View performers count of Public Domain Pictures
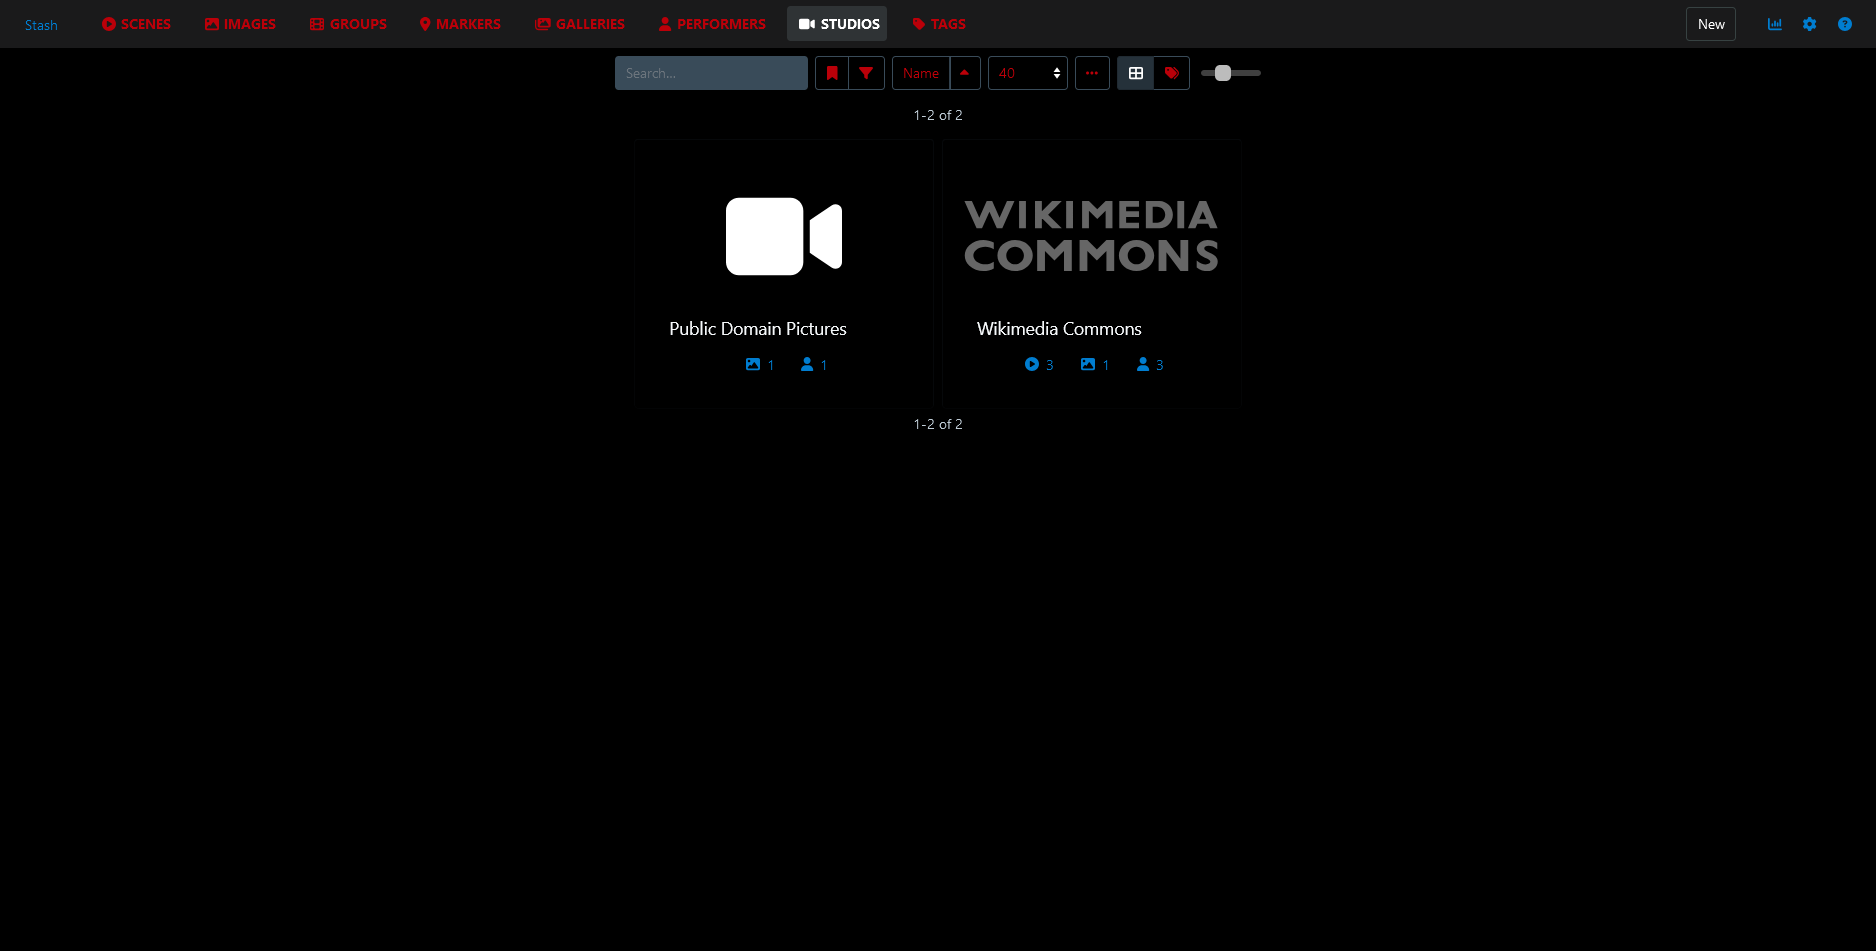The width and height of the screenshot is (1876, 951). coord(814,365)
